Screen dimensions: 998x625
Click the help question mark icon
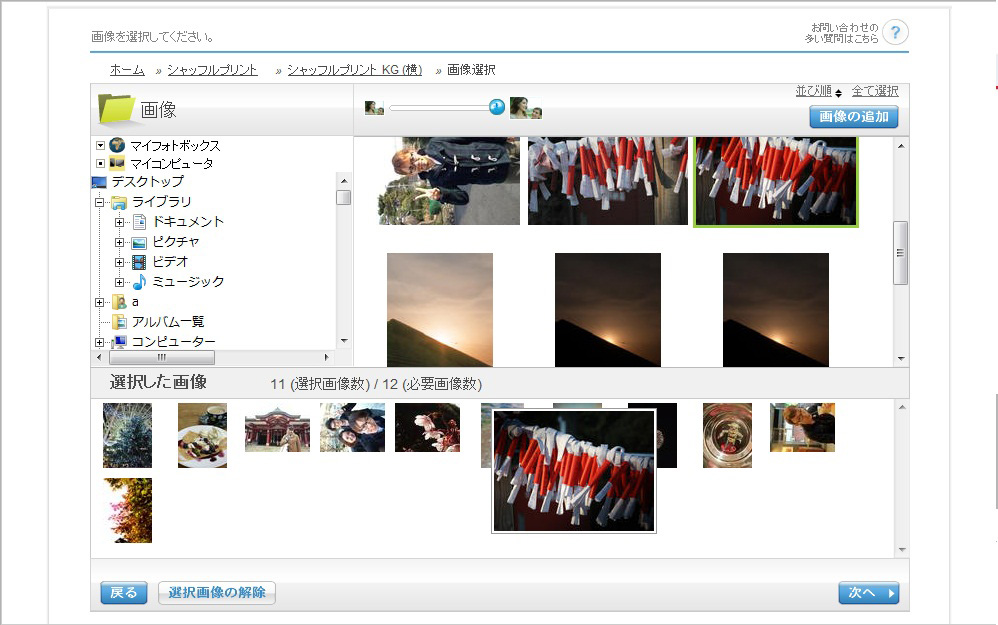(896, 31)
